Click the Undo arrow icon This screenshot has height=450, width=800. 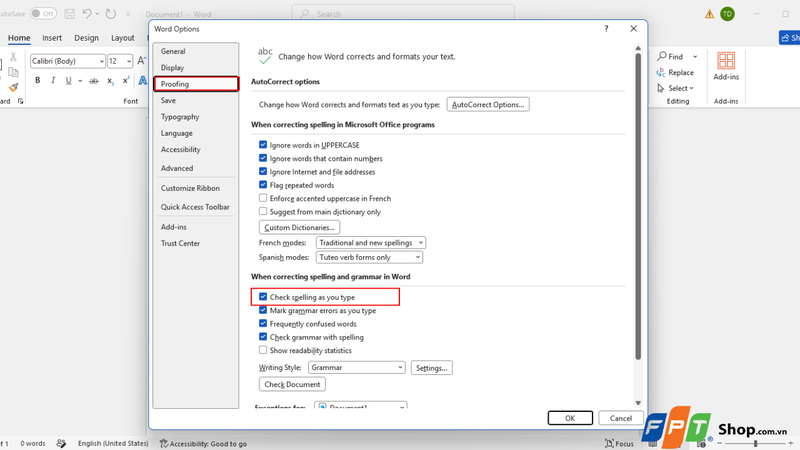pyautogui.click(x=87, y=14)
